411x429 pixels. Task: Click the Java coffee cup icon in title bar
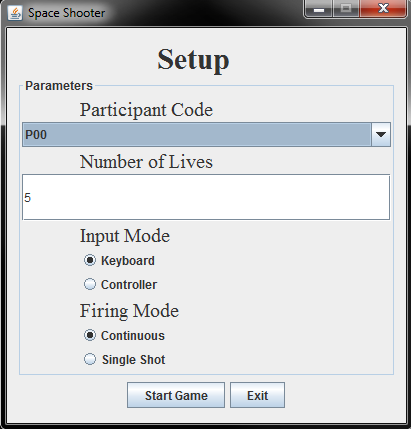point(15,13)
